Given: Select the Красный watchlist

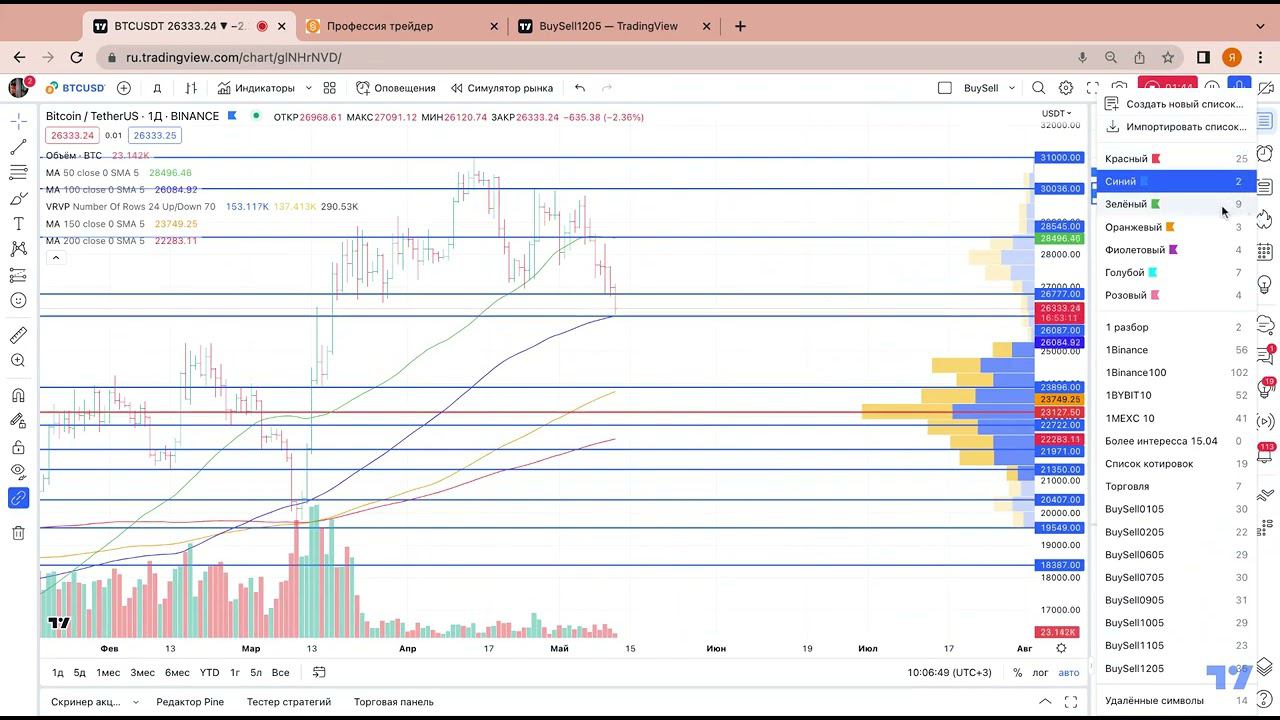Looking at the screenshot, I should tap(1175, 158).
